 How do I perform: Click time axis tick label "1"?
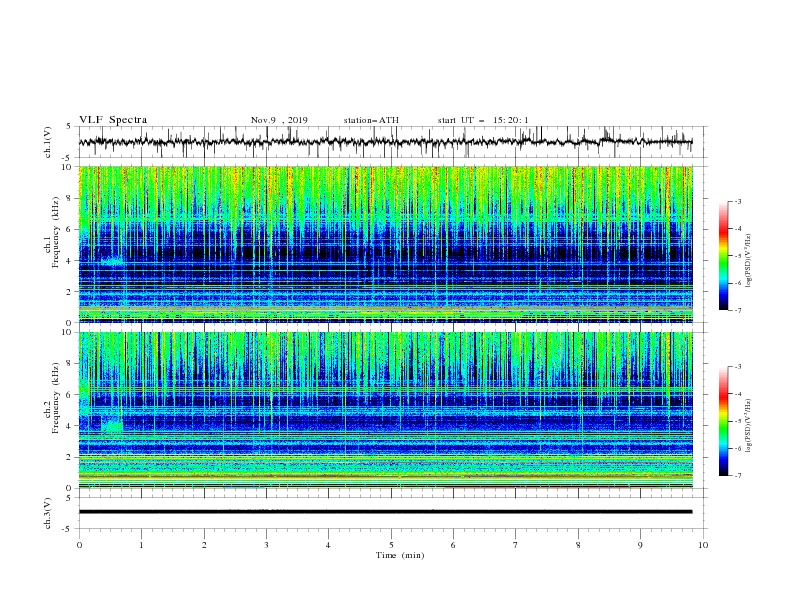coord(141,545)
